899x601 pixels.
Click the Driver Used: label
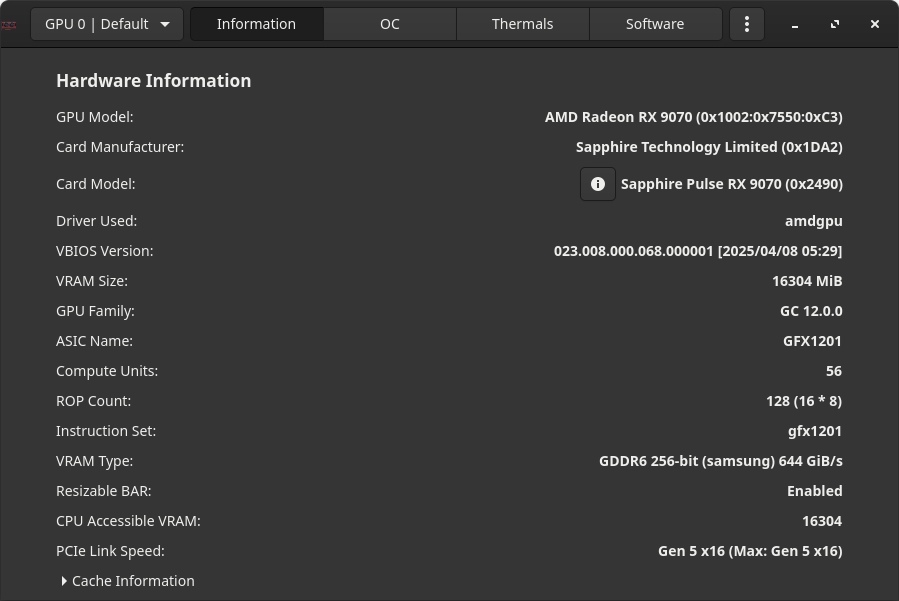[96, 221]
